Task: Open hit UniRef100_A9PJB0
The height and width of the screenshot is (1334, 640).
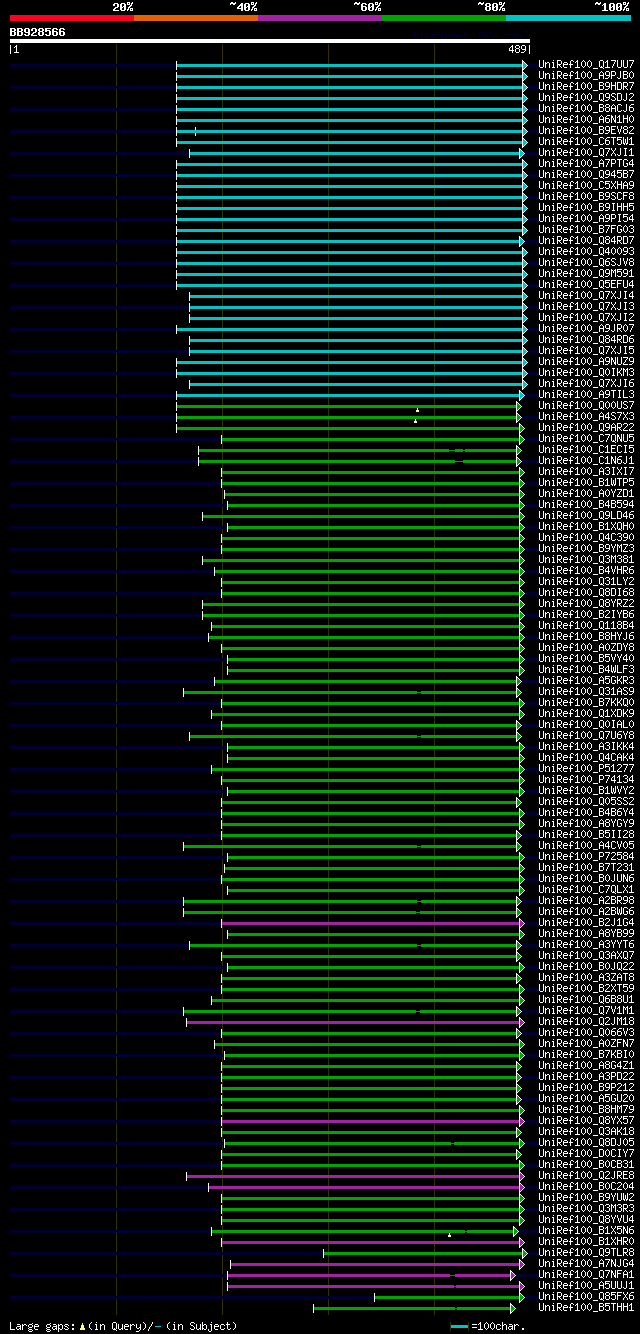Action: [x=586, y=75]
